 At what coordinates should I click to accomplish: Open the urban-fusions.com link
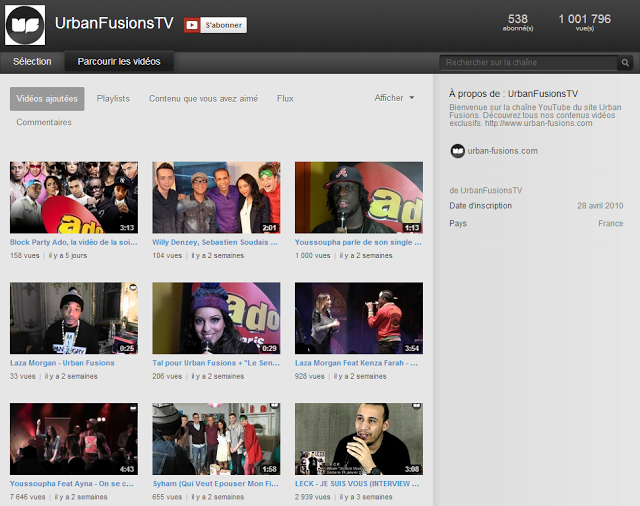coord(502,151)
